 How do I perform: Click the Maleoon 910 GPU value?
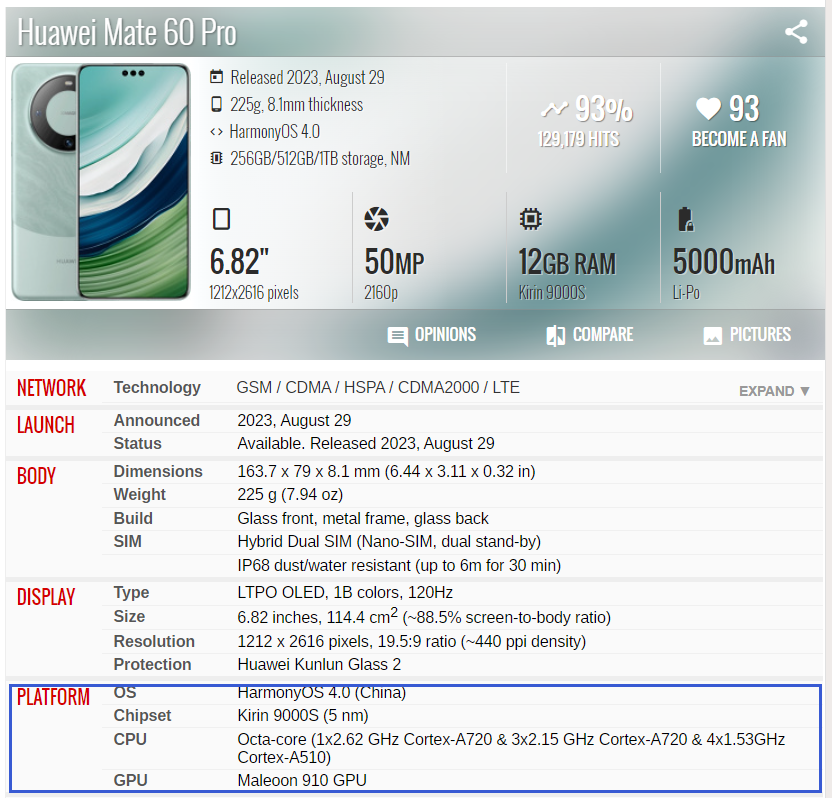point(302,780)
